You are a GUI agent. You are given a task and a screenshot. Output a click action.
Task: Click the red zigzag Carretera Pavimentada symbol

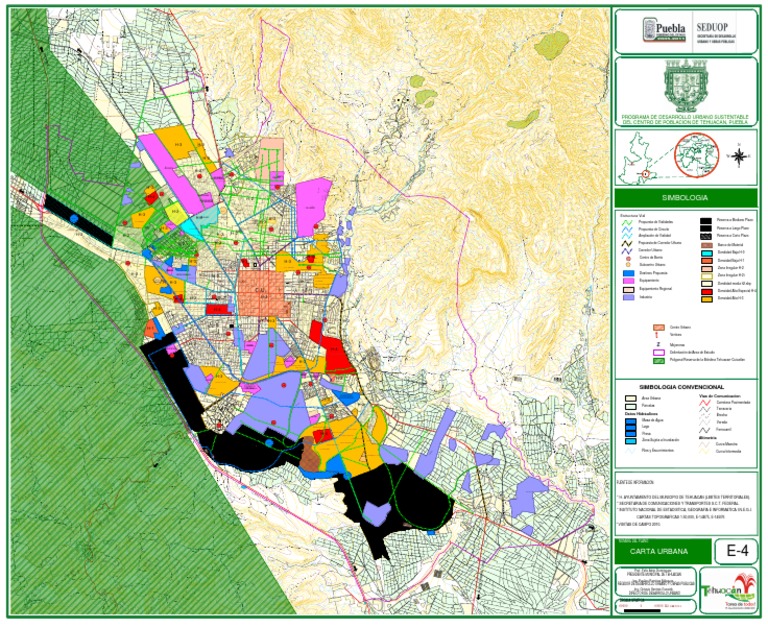(x=705, y=402)
